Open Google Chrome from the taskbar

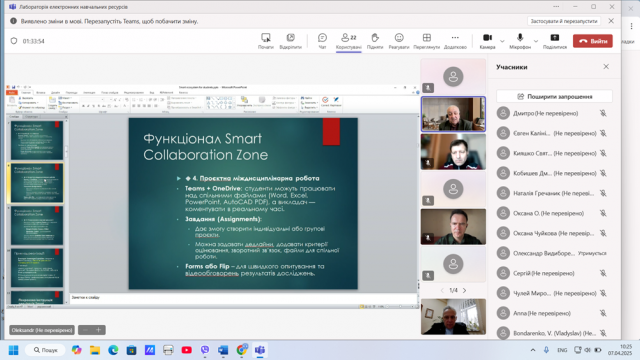[242, 350]
